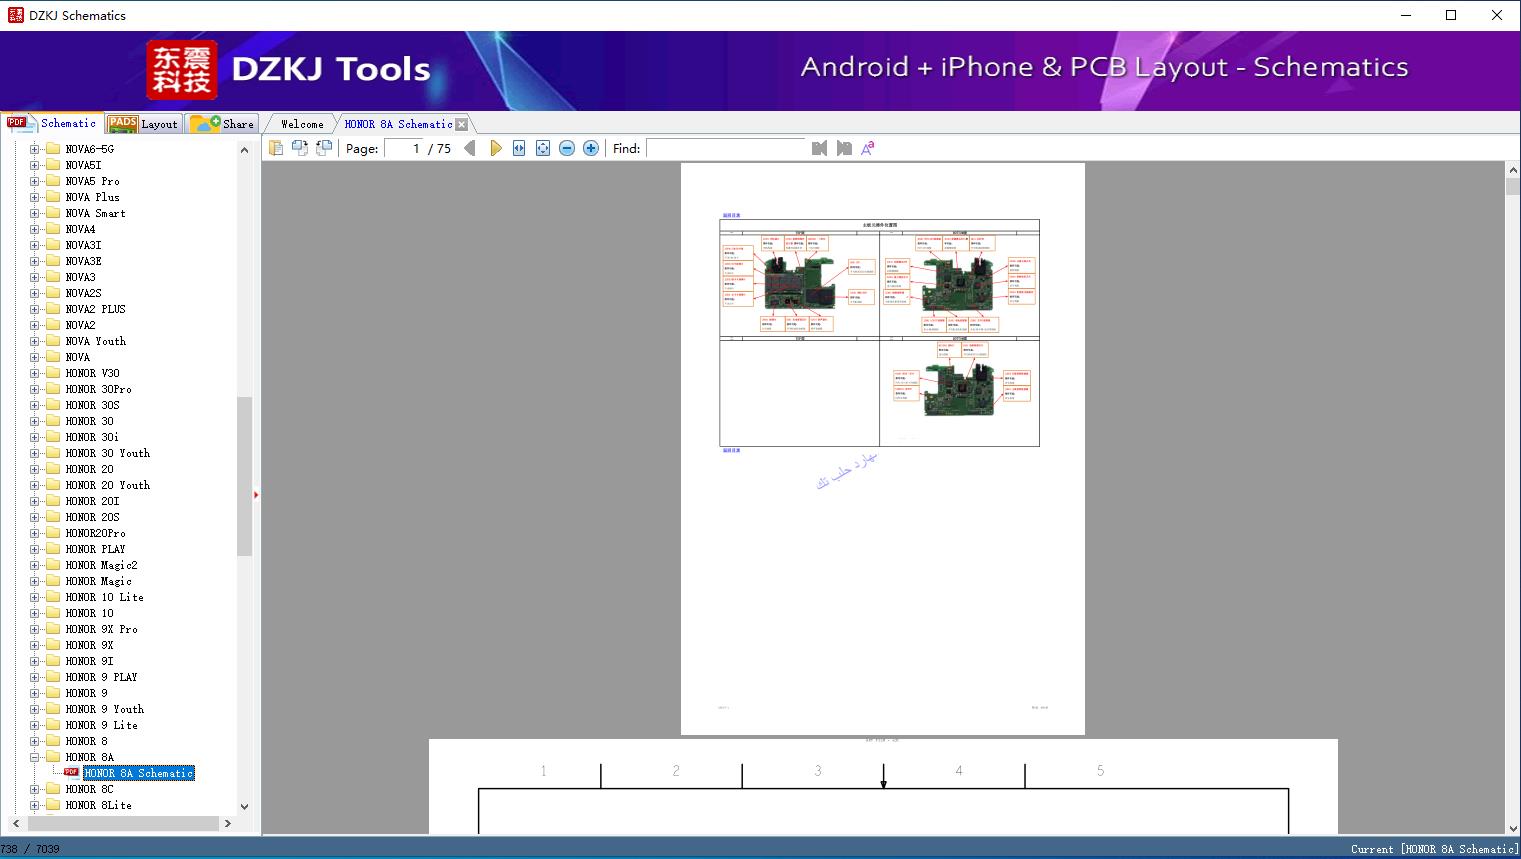
Task: Select the HONOR 9X tree item
Action: tap(89, 645)
